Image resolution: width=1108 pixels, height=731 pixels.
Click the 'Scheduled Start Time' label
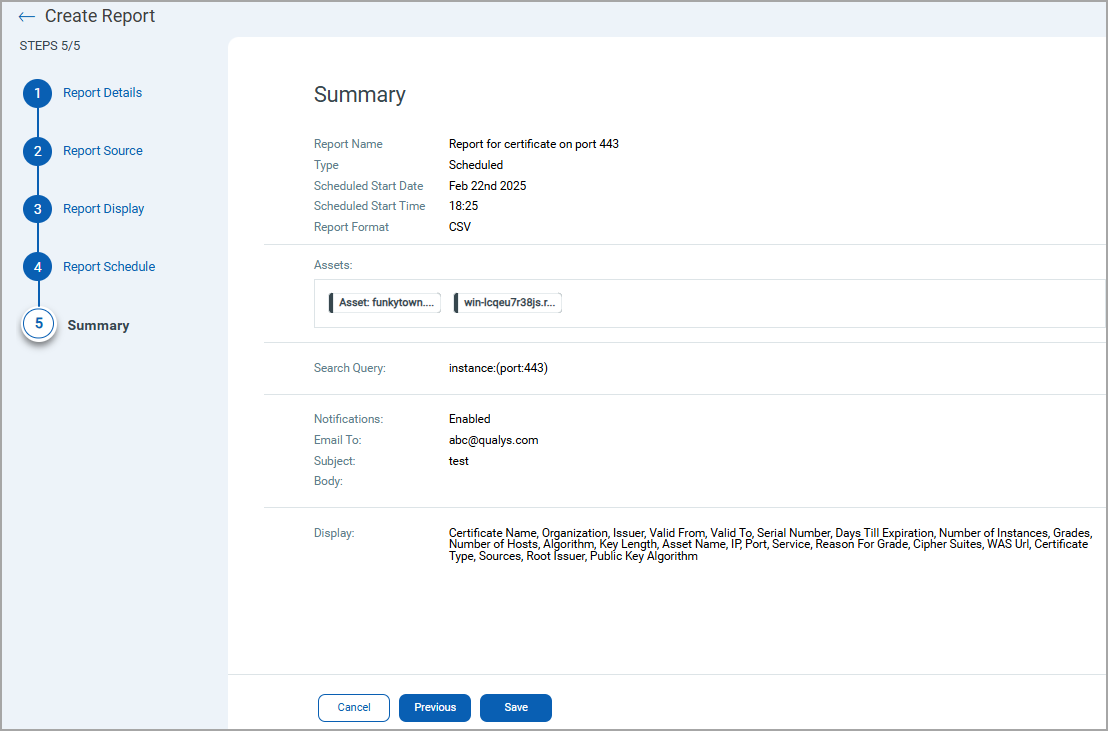370,206
